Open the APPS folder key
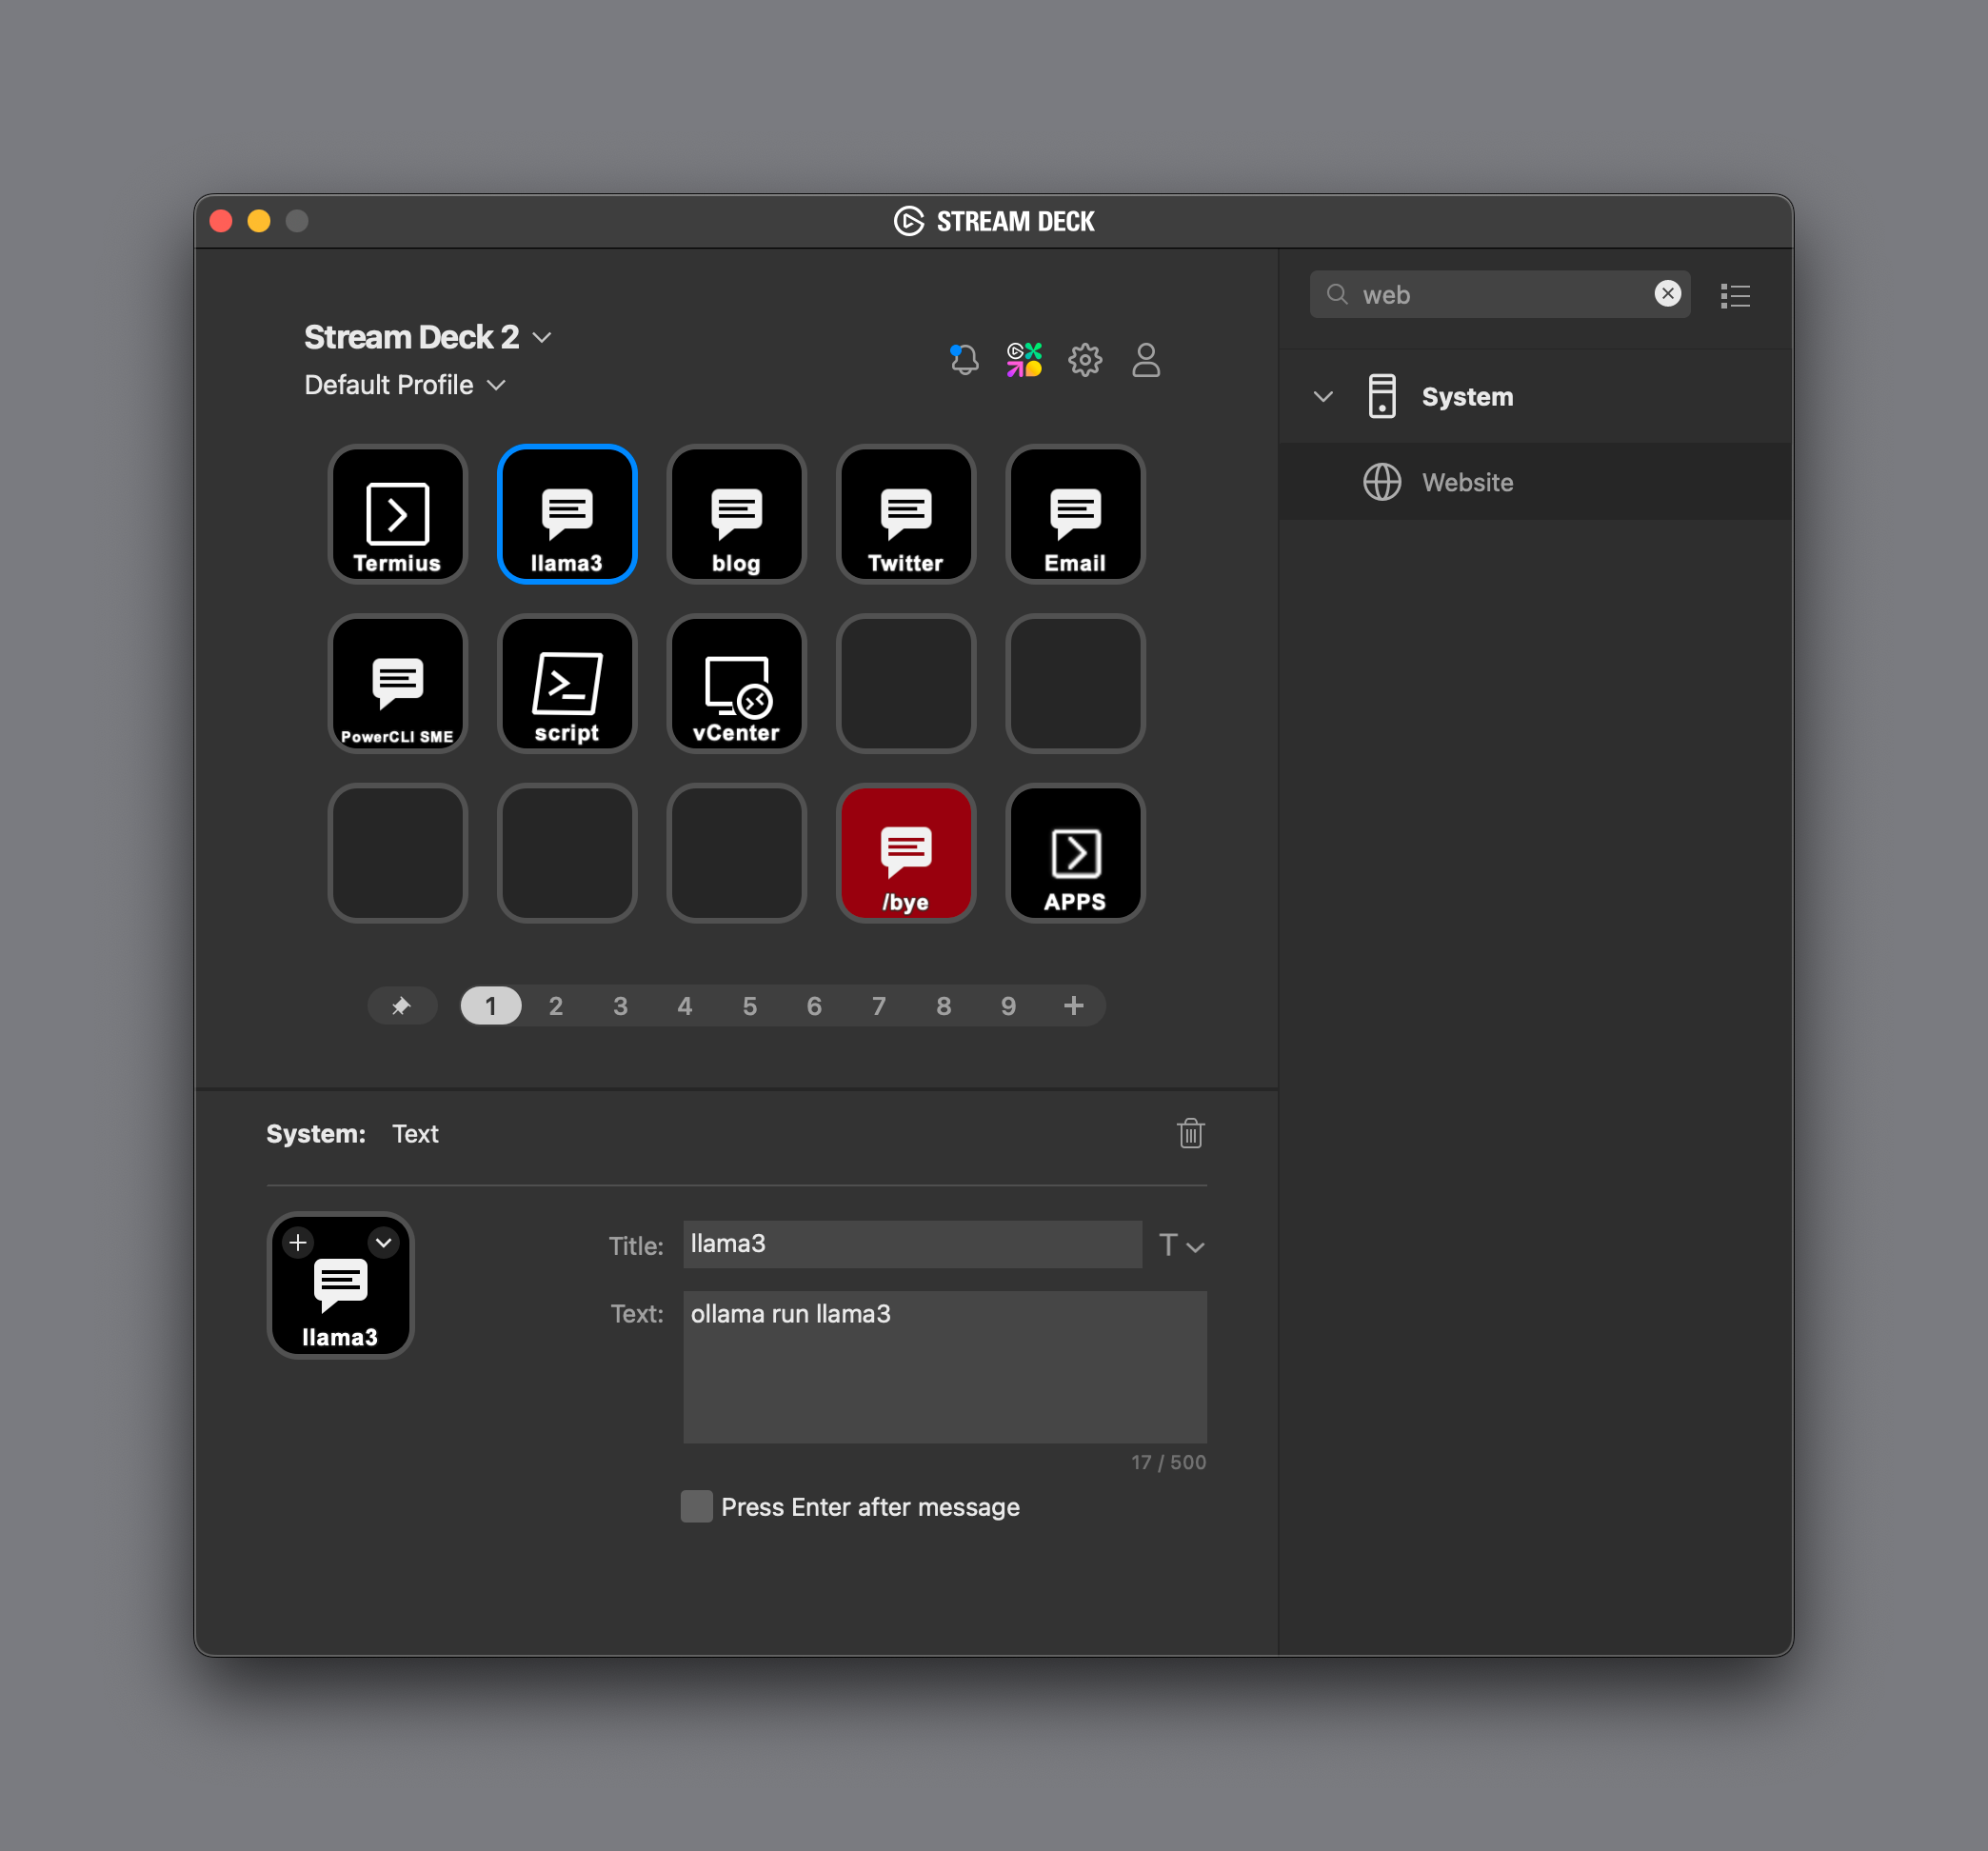Image resolution: width=1988 pixels, height=1851 pixels. [1075, 853]
